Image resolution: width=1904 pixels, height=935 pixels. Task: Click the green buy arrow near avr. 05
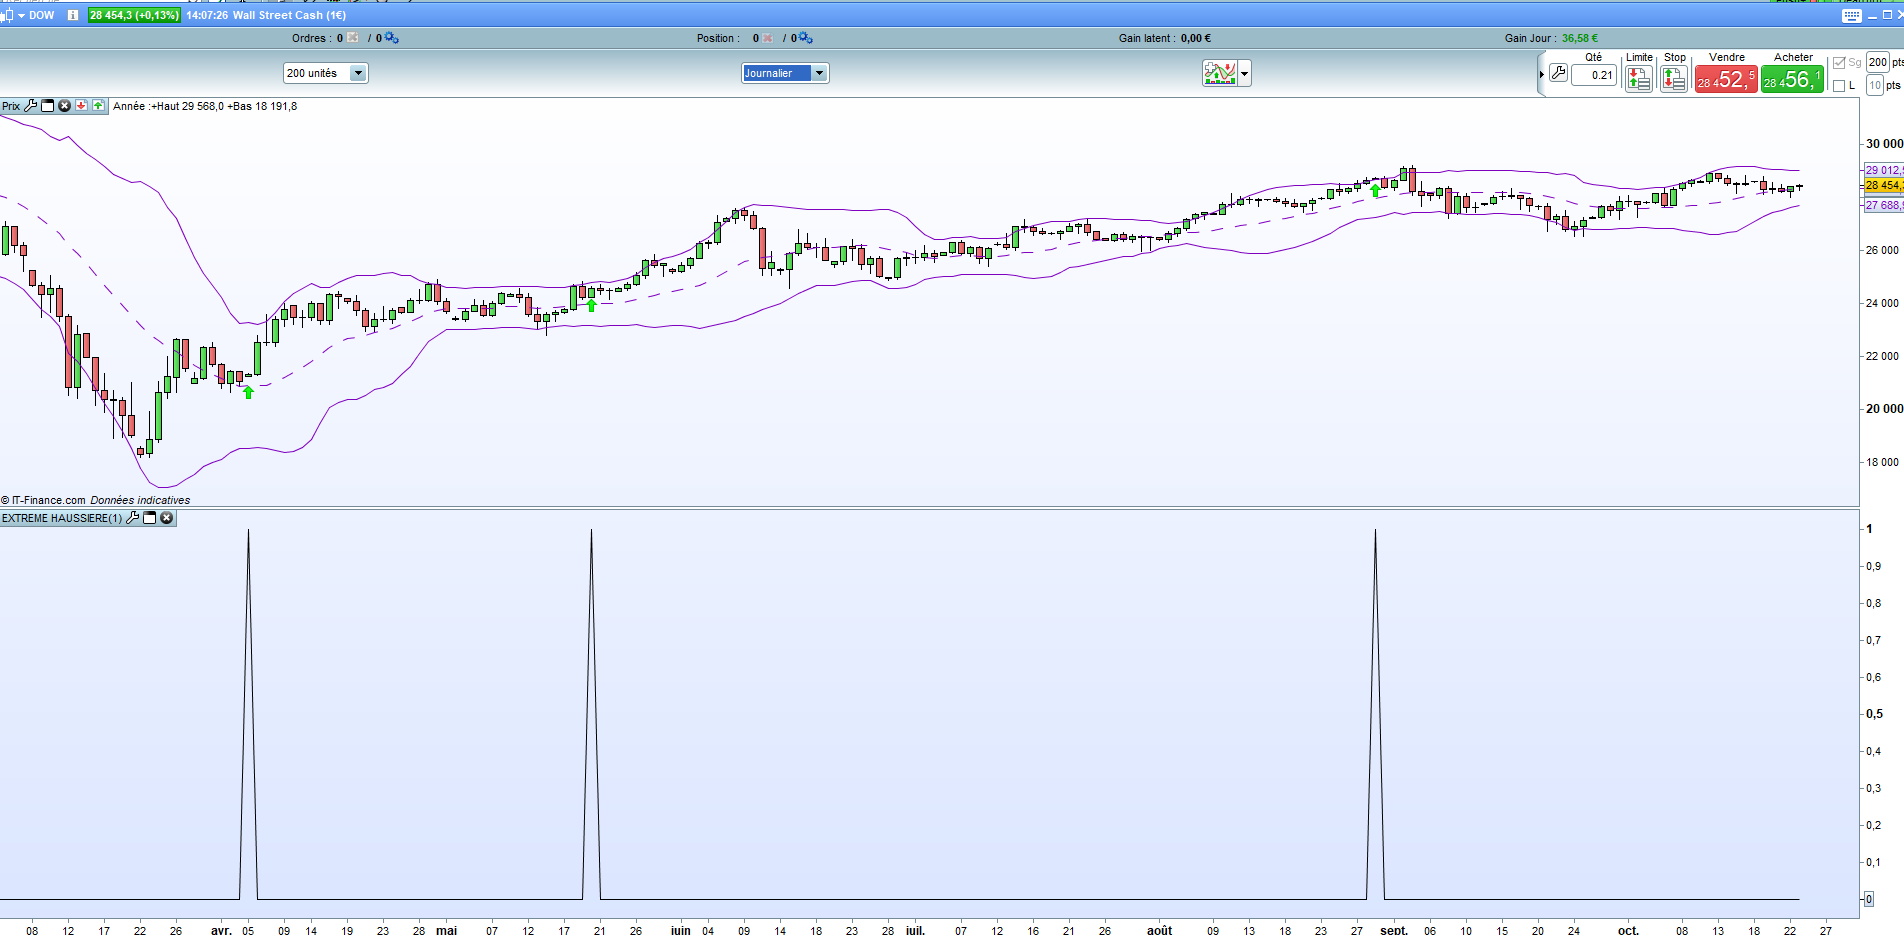248,392
